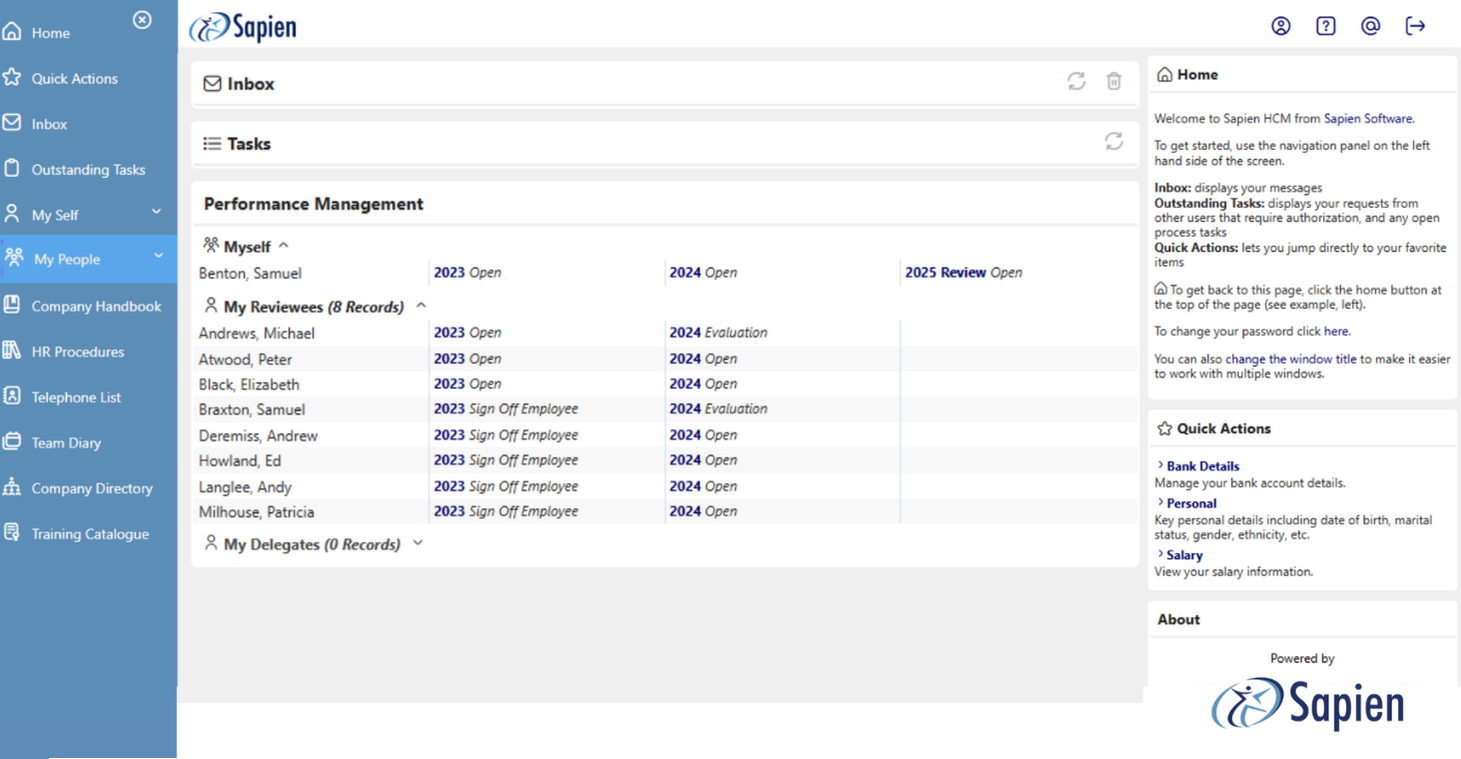Collapse the My Reviewees section

coord(421,306)
